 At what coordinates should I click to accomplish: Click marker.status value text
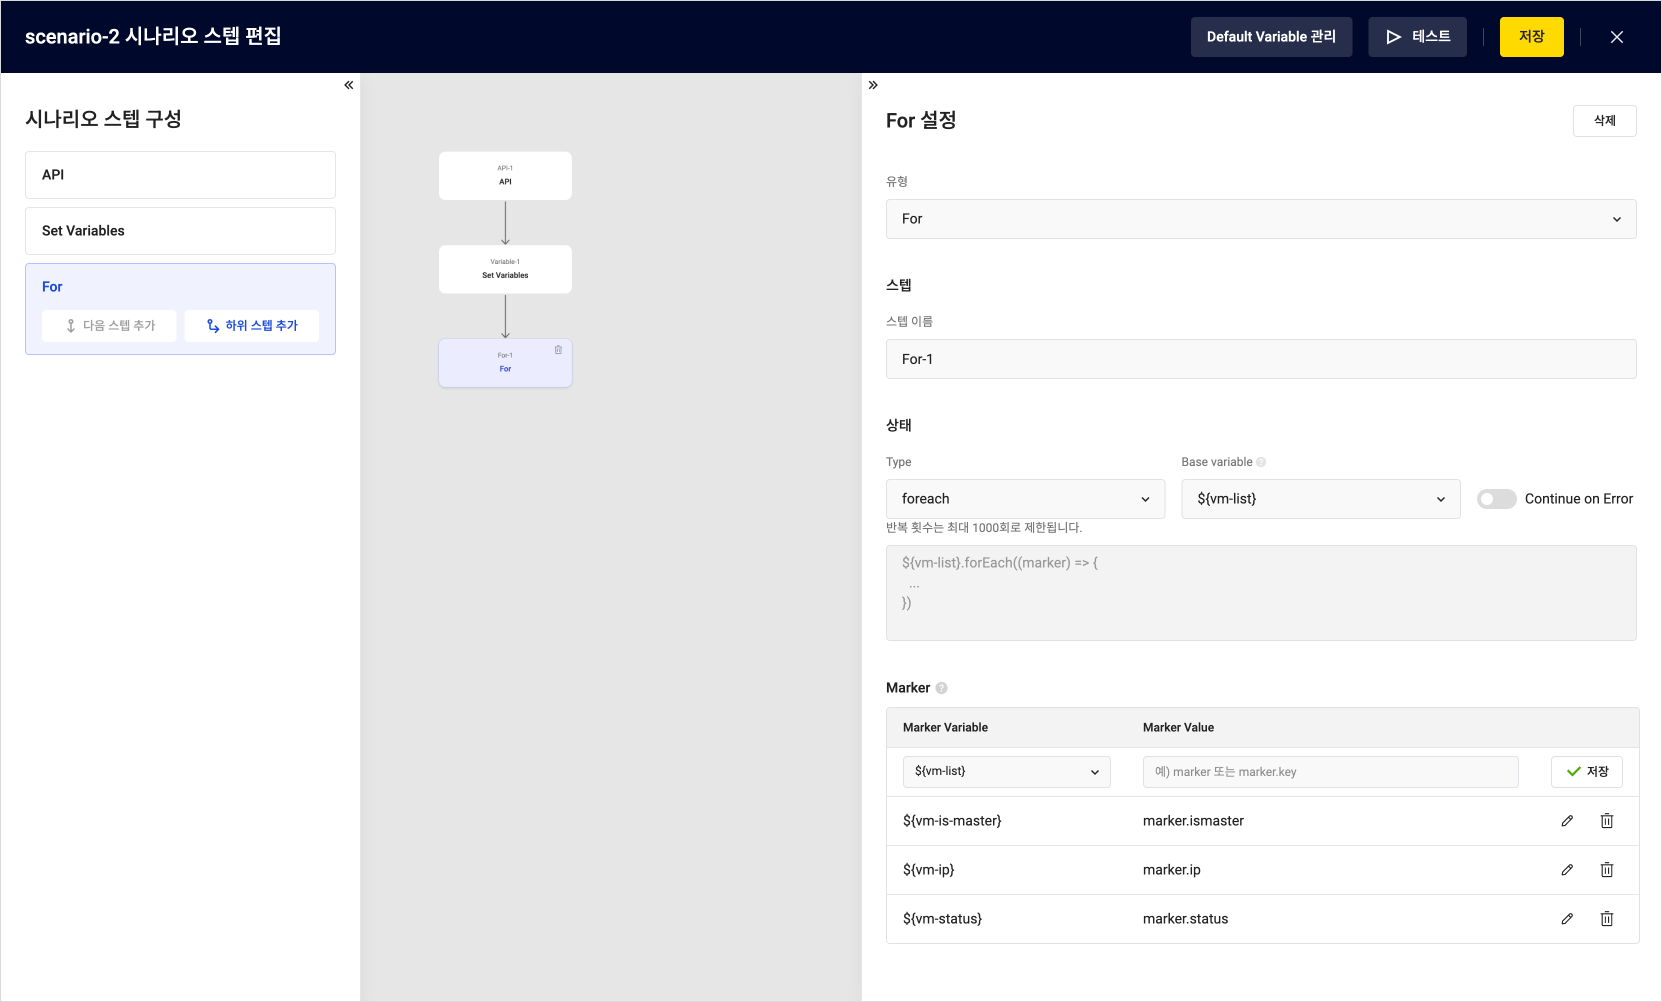point(1185,919)
